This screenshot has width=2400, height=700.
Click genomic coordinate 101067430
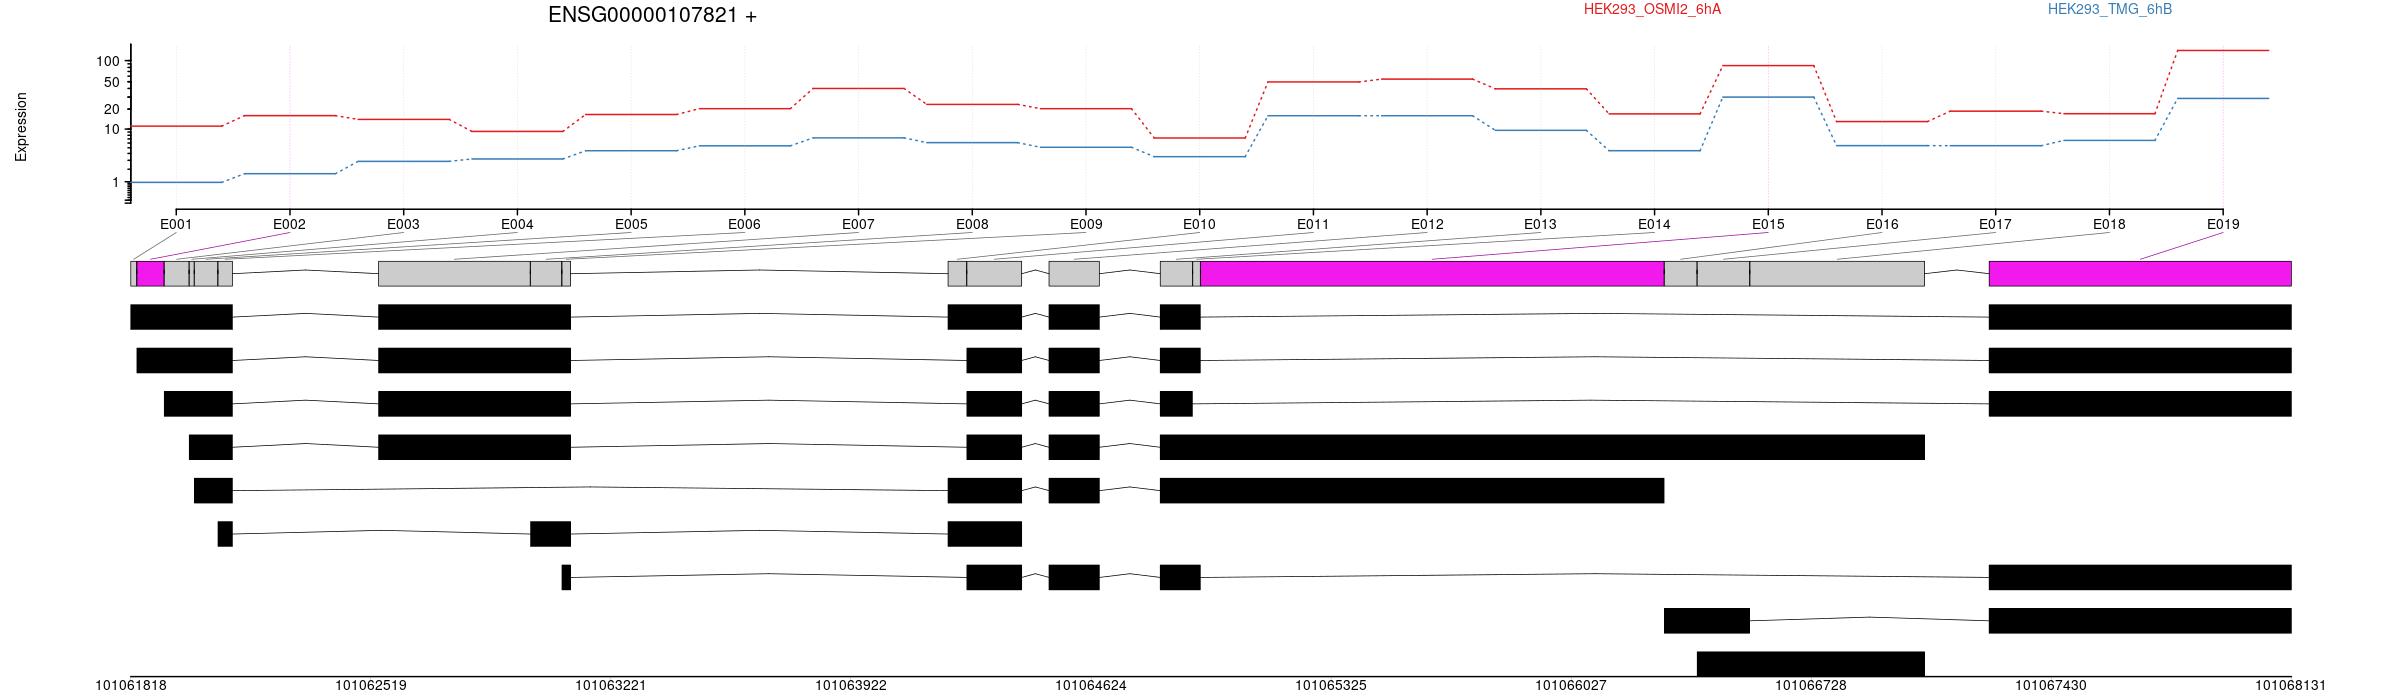(2051, 686)
